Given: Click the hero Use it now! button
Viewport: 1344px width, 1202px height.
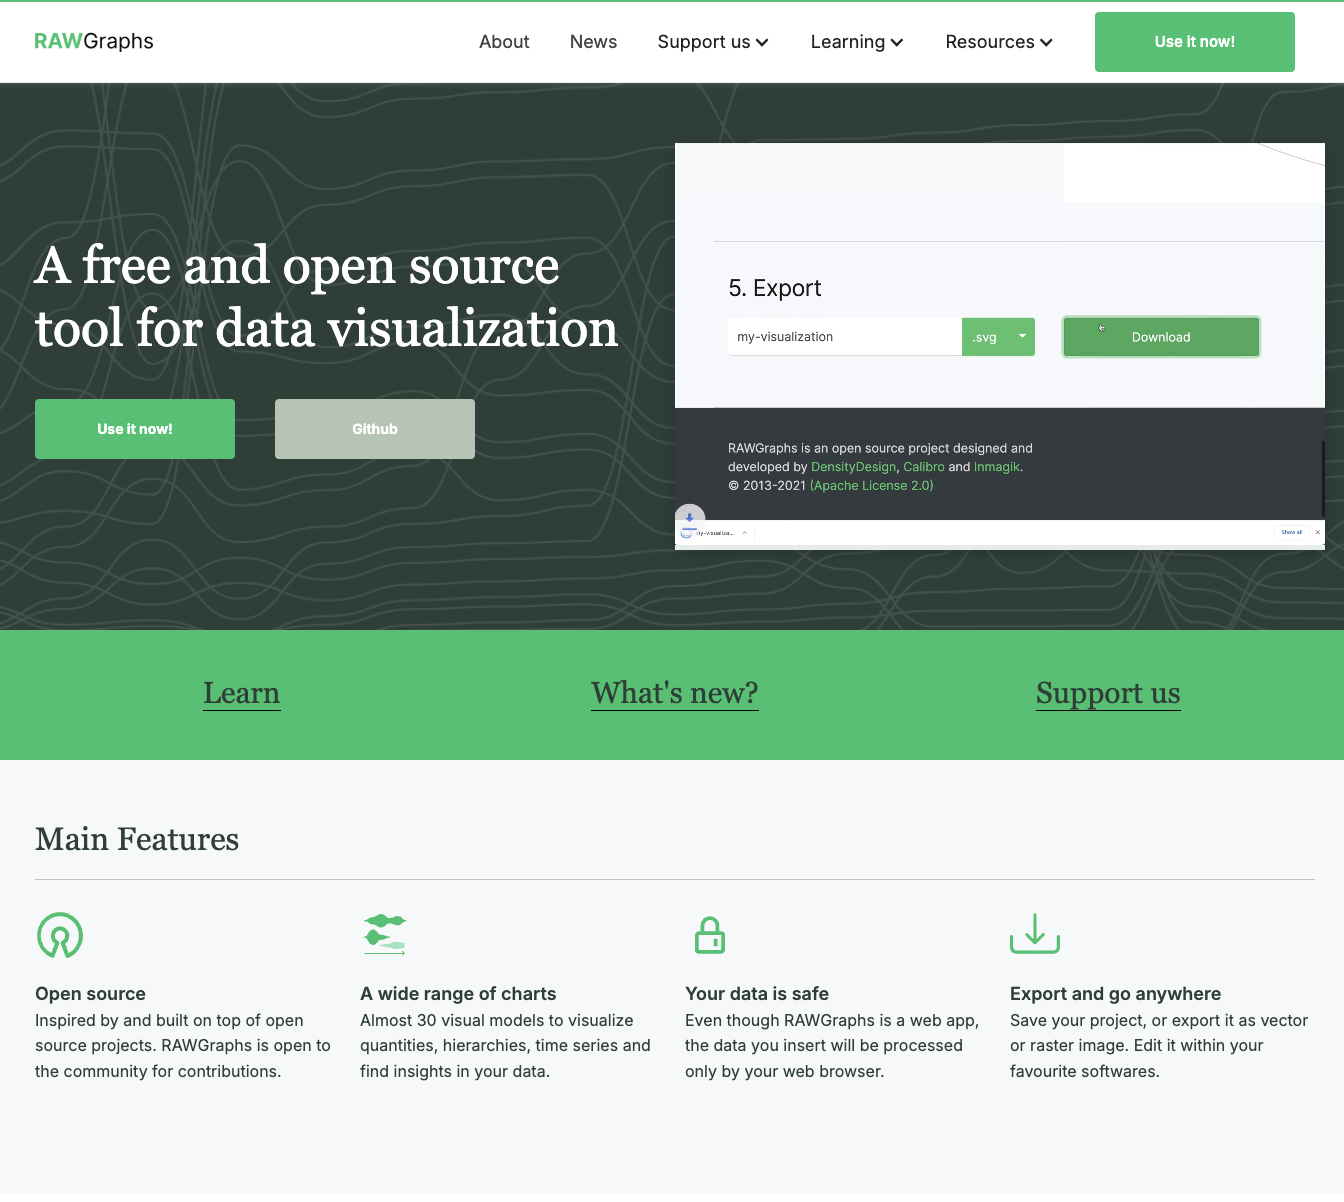Looking at the screenshot, I should point(135,429).
